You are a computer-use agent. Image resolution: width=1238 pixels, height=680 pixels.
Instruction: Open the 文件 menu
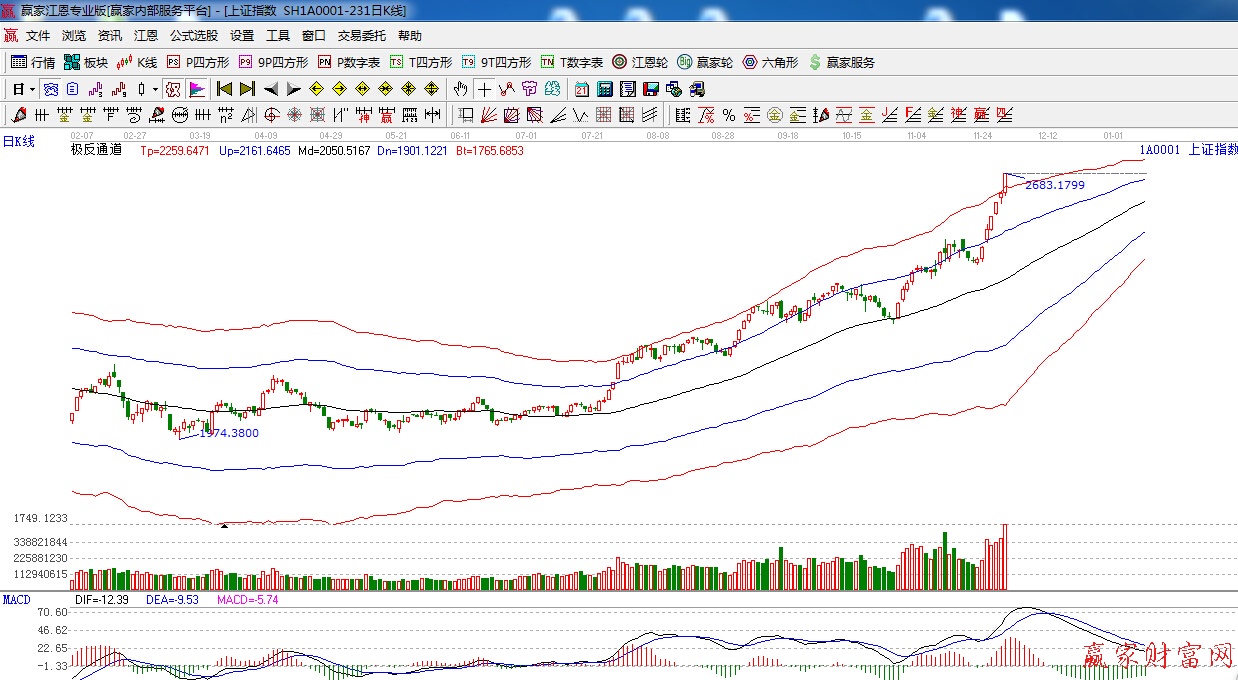point(38,35)
